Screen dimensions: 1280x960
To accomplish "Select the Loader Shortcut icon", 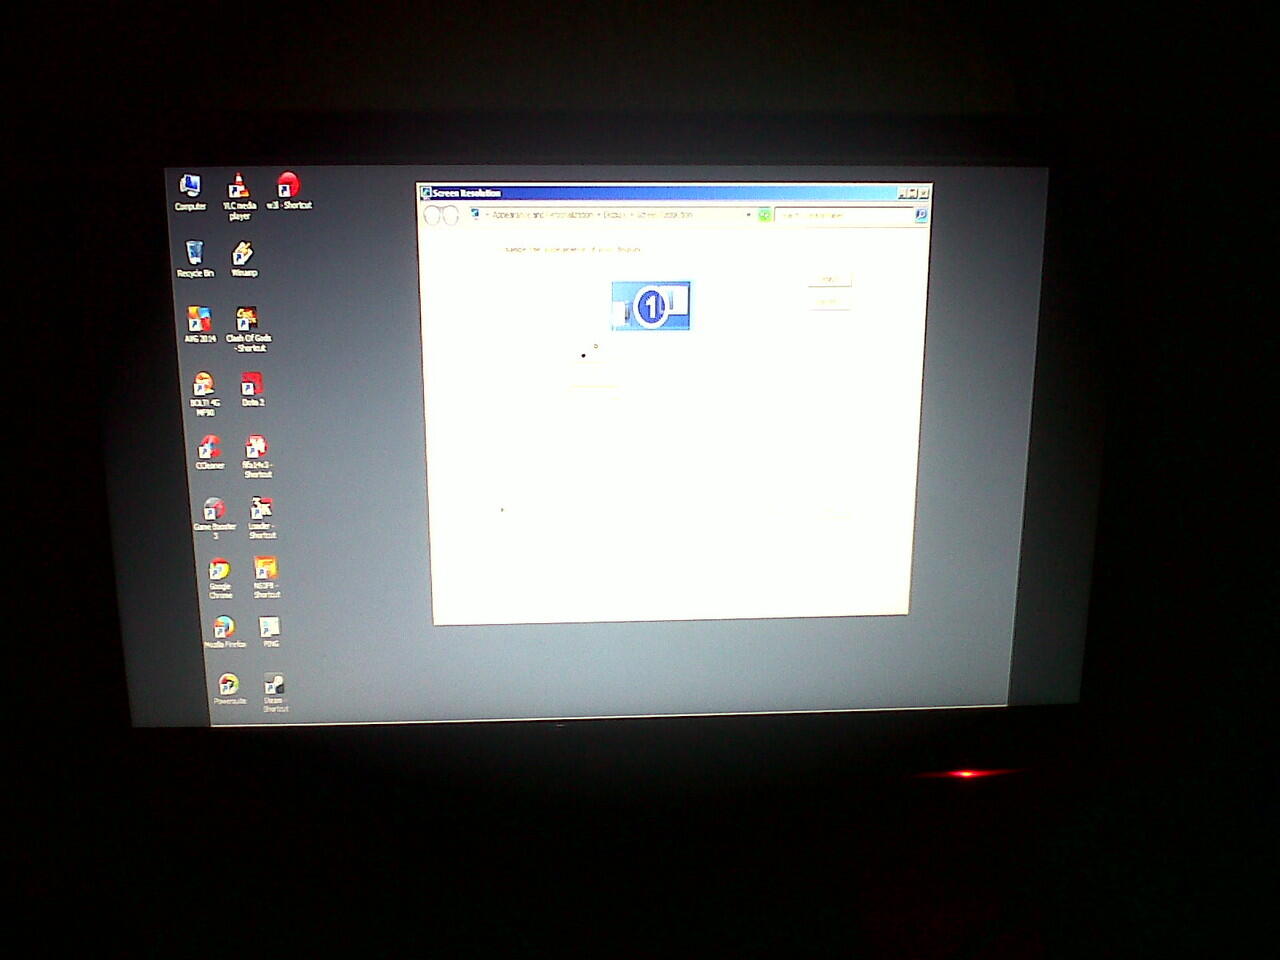I will click(261, 517).
